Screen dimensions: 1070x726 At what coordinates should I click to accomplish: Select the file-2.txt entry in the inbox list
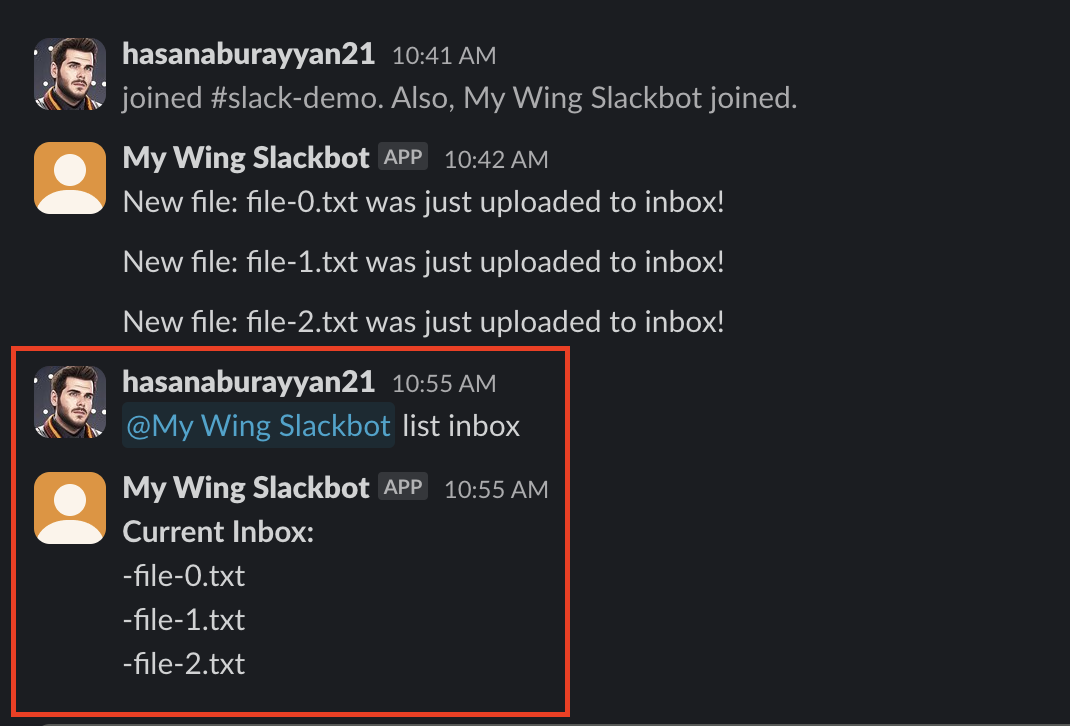tap(183, 663)
